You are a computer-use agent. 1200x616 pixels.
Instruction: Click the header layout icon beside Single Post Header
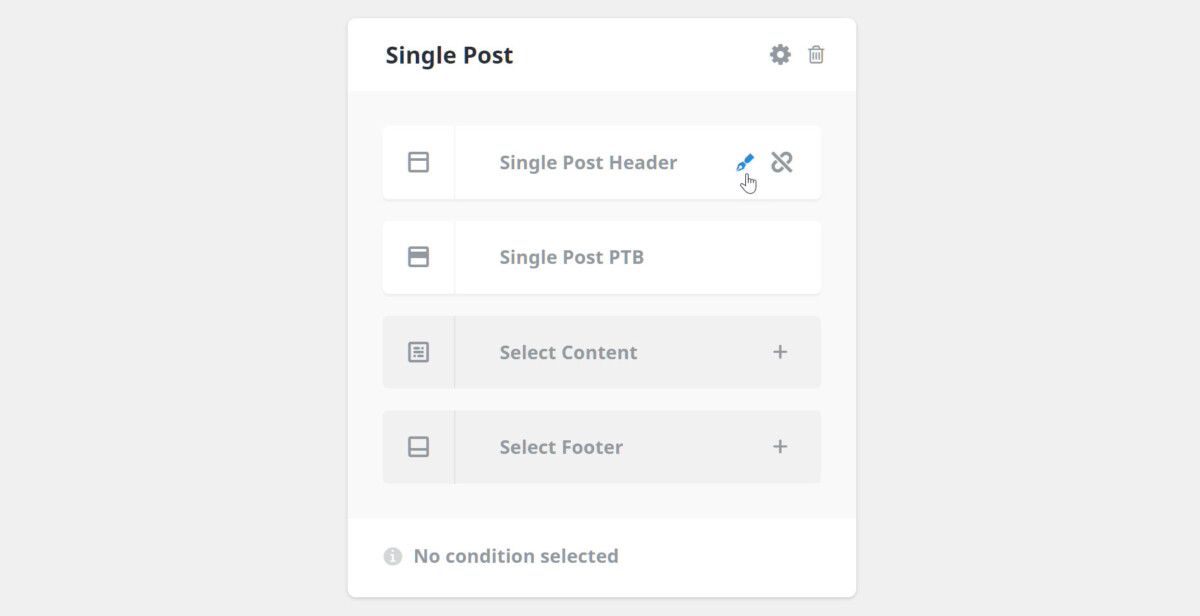point(419,161)
